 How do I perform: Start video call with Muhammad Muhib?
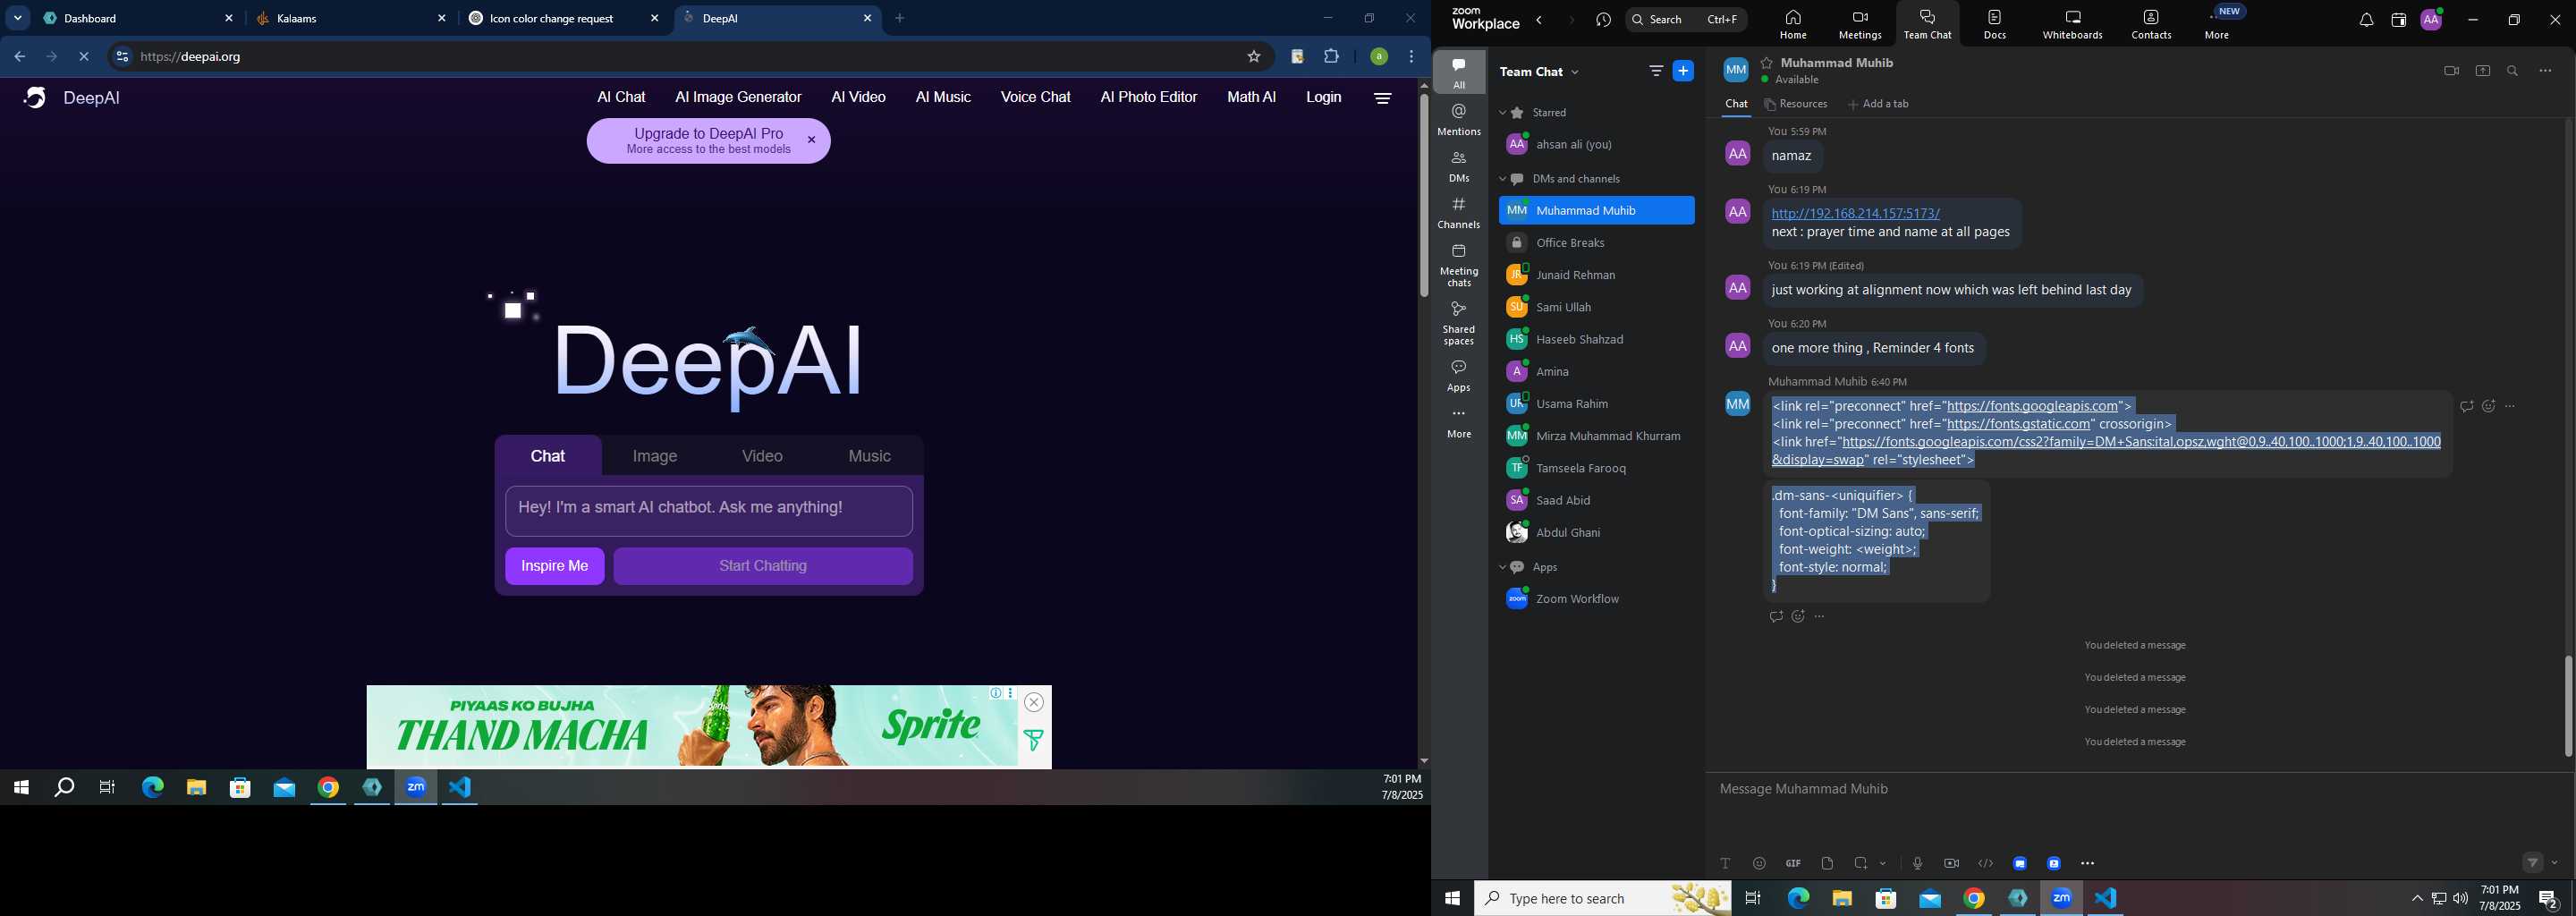coord(2451,71)
